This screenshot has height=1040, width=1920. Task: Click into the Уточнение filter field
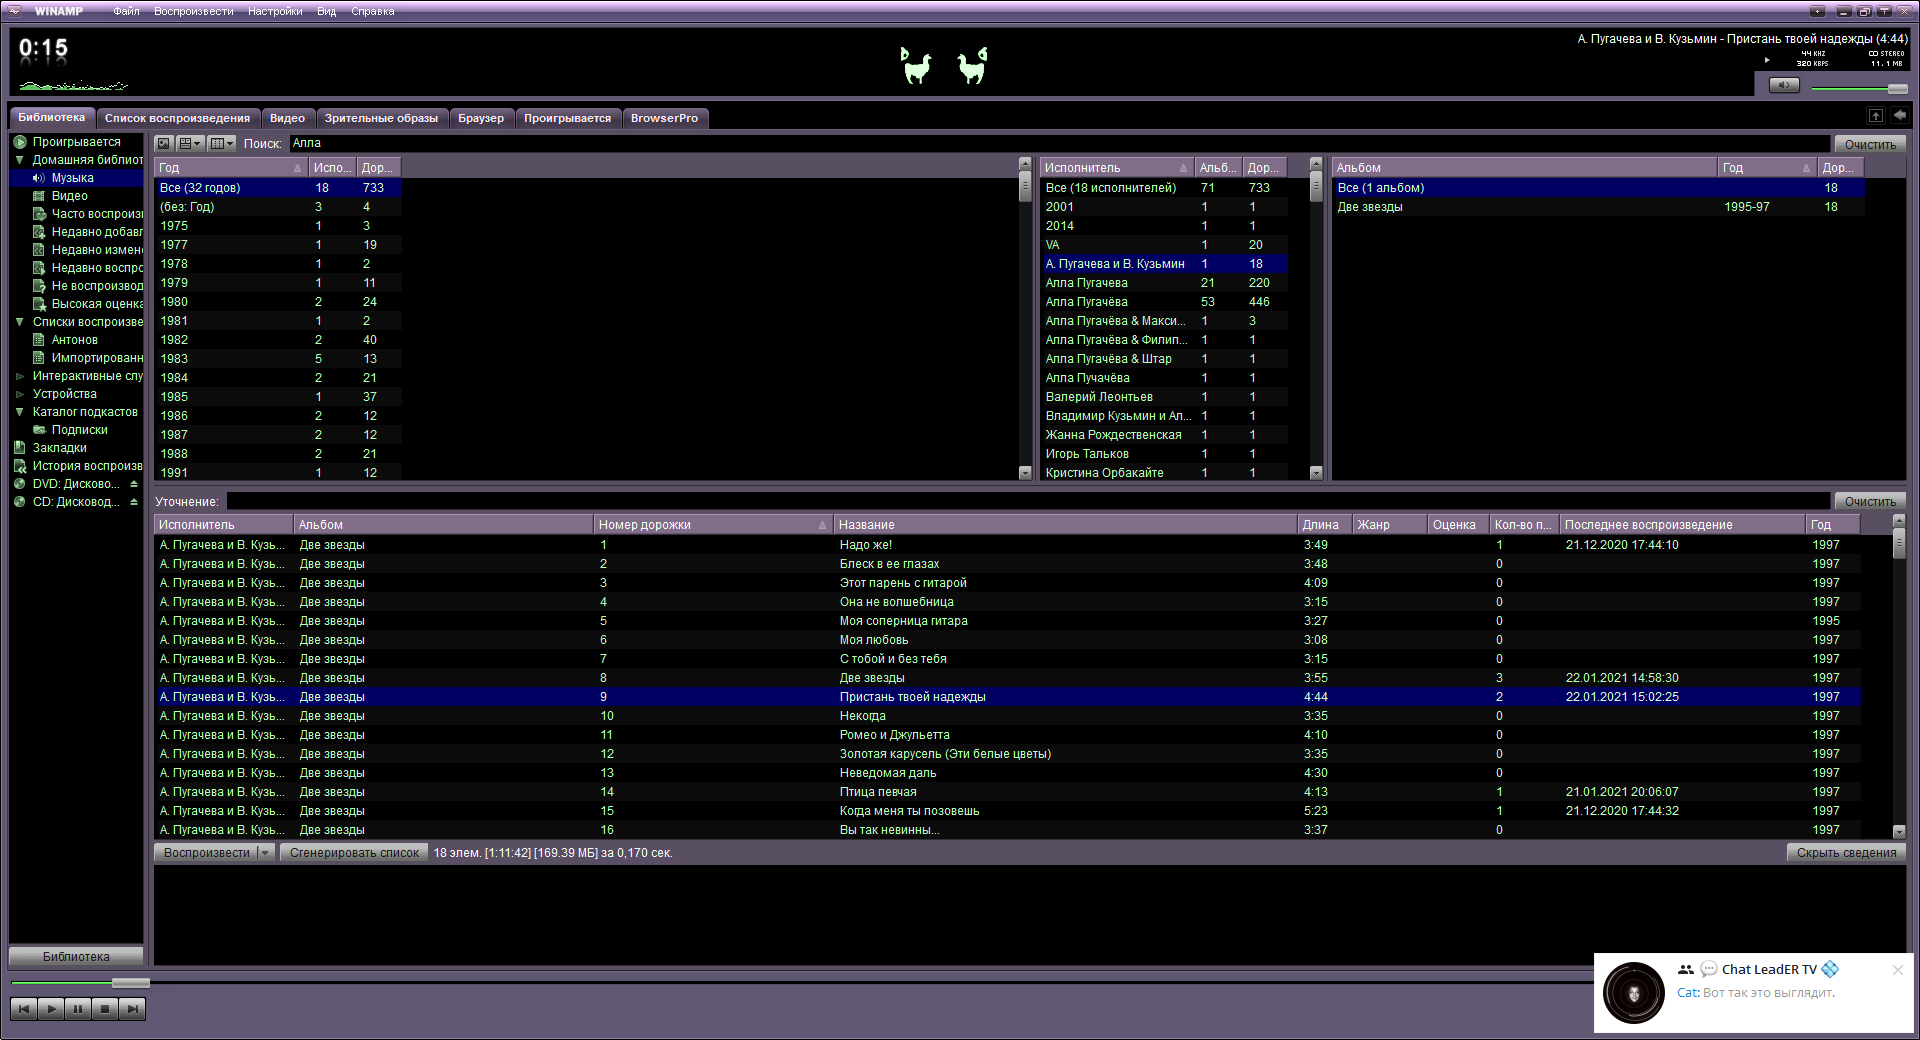(x=1028, y=502)
